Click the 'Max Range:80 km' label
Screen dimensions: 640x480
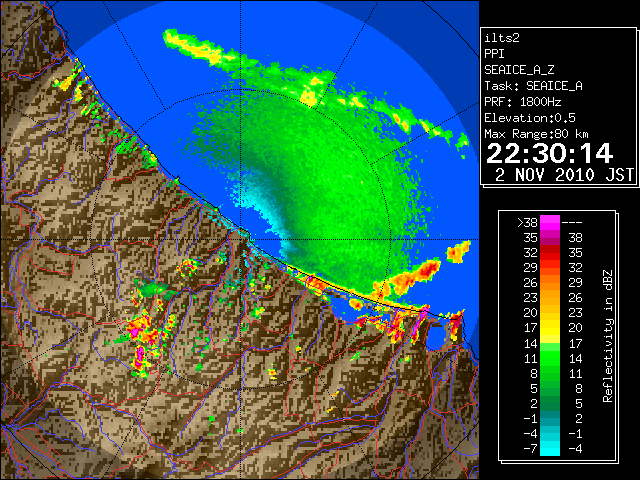click(536, 134)
